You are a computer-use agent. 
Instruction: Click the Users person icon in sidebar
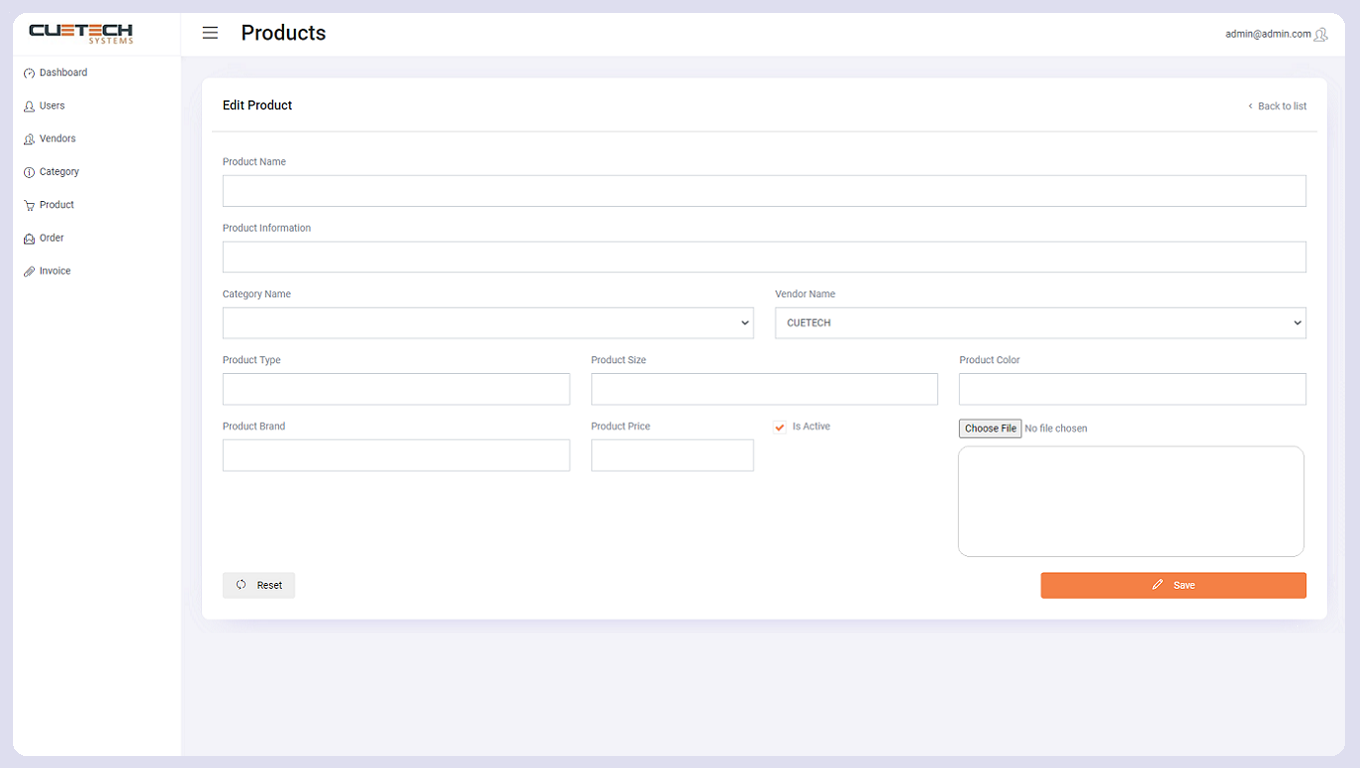coord(29,106)
